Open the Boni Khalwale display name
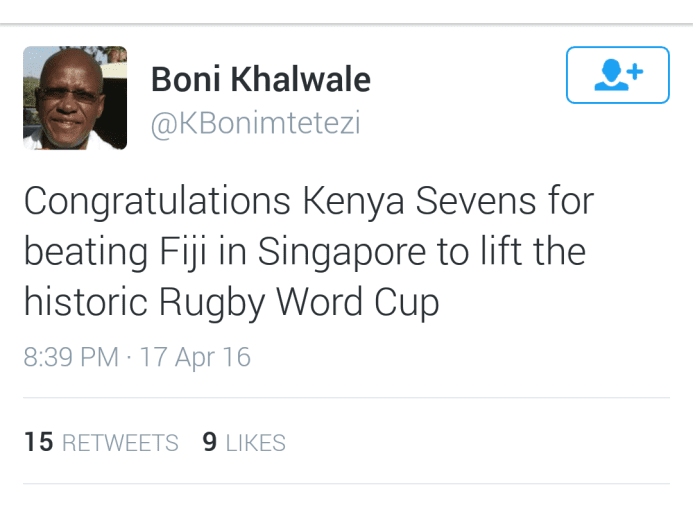This screenshot has width=693, height=510. click(261, 80)
